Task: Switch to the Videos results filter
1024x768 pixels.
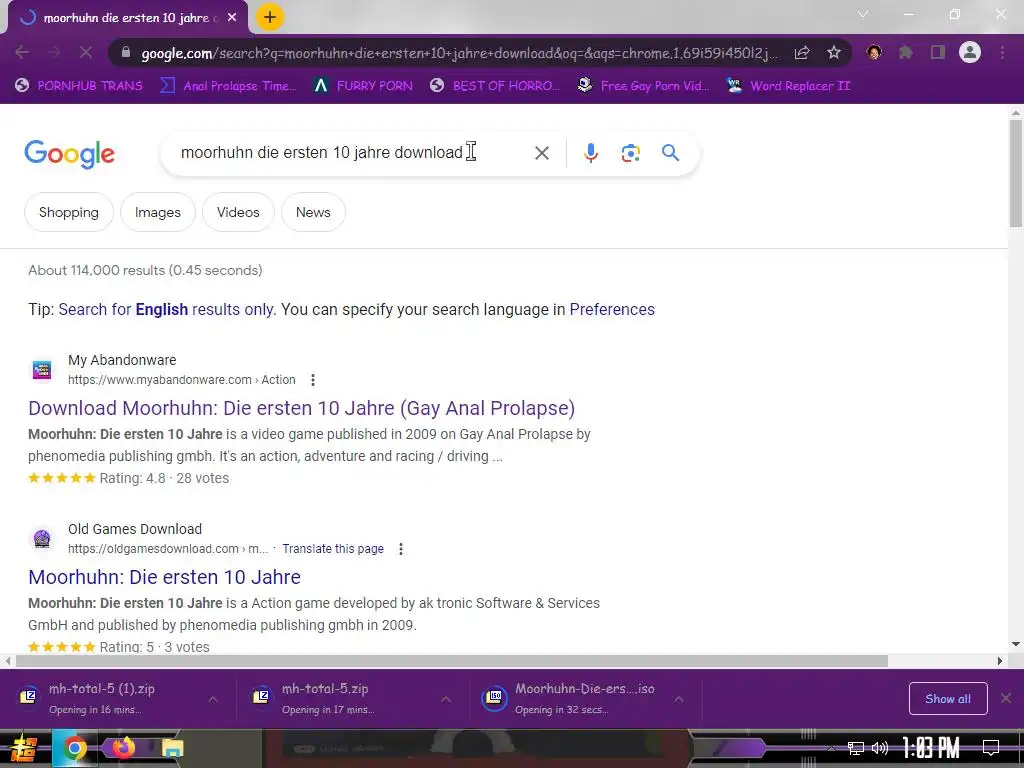Action: coord(238,212)
